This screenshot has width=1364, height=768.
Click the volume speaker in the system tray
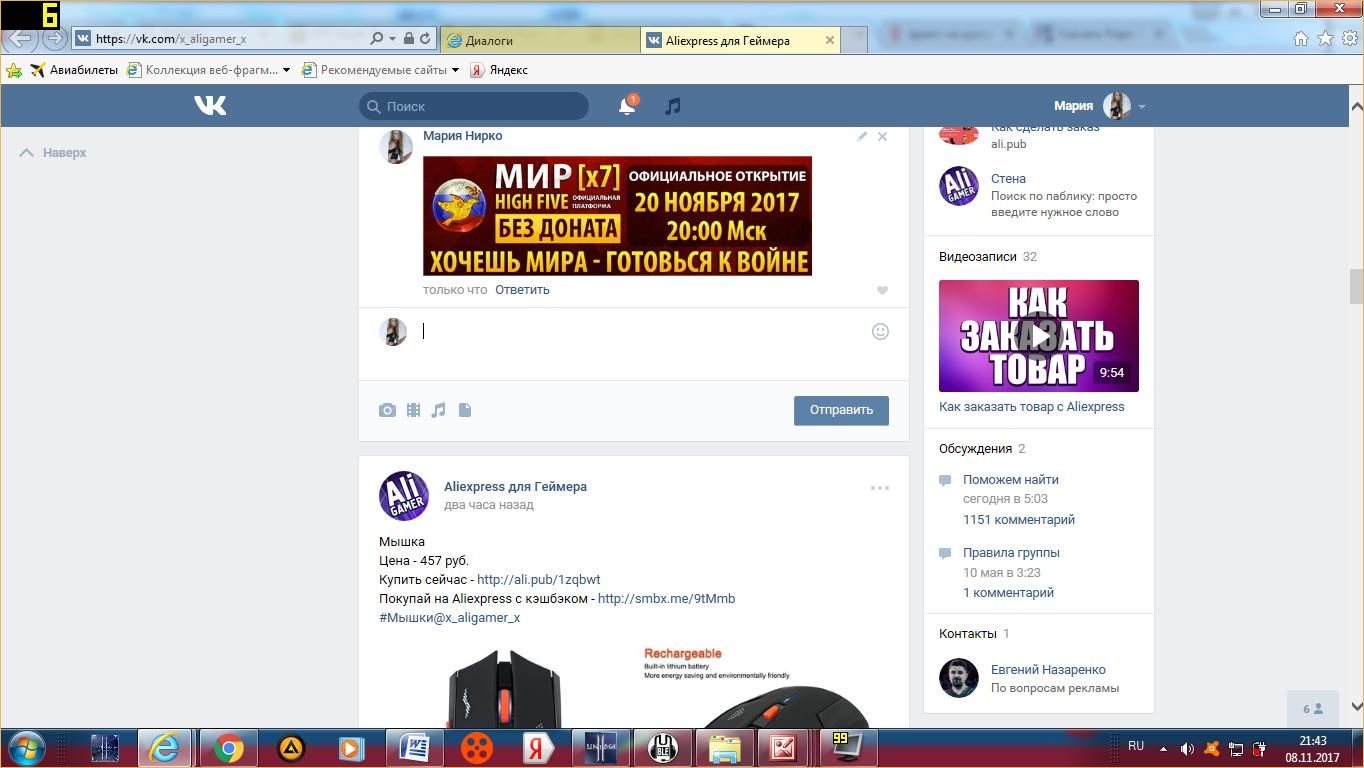(1187, 748)
